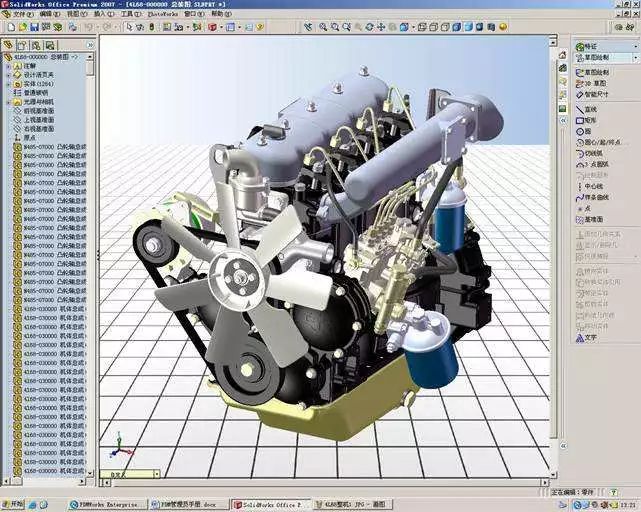Click the Hidden Lines Visible icon
Image resolution: width=641 pixels, height=512 pixels.
(x=434, y=27)
